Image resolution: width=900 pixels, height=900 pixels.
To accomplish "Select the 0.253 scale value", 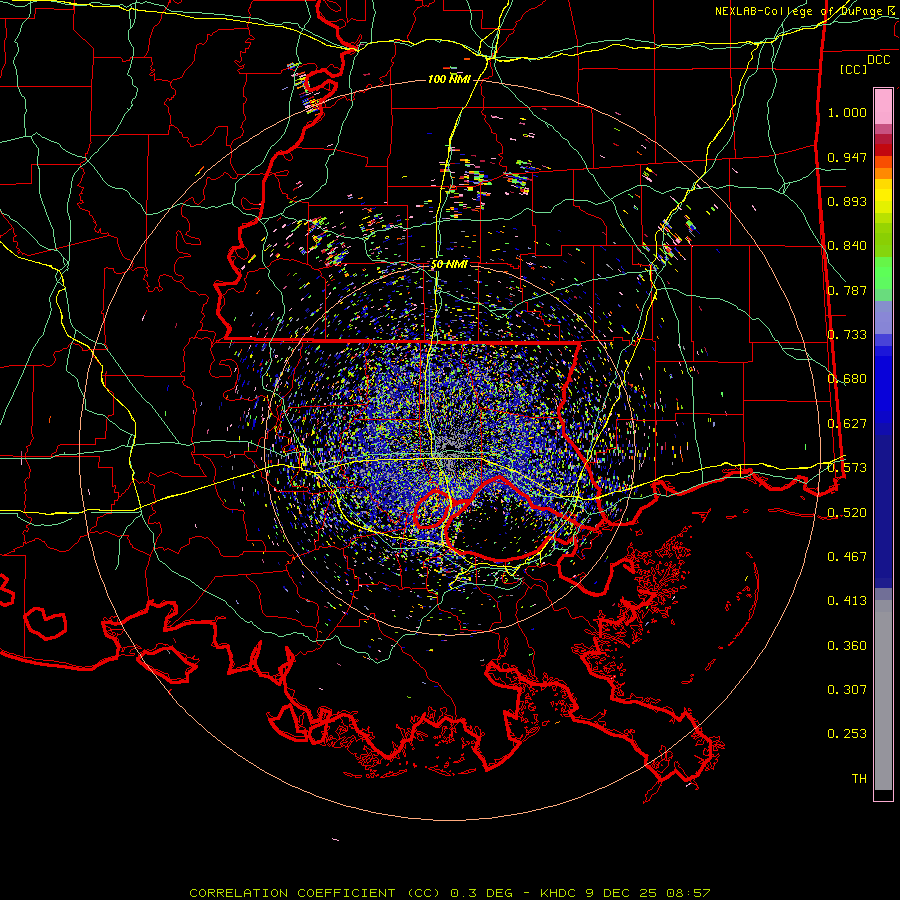I will point(847,734).
